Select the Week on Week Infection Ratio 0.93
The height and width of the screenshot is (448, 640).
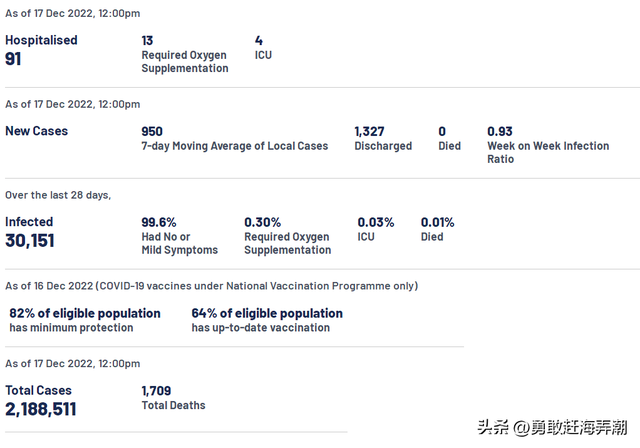(x=500, y=131)
